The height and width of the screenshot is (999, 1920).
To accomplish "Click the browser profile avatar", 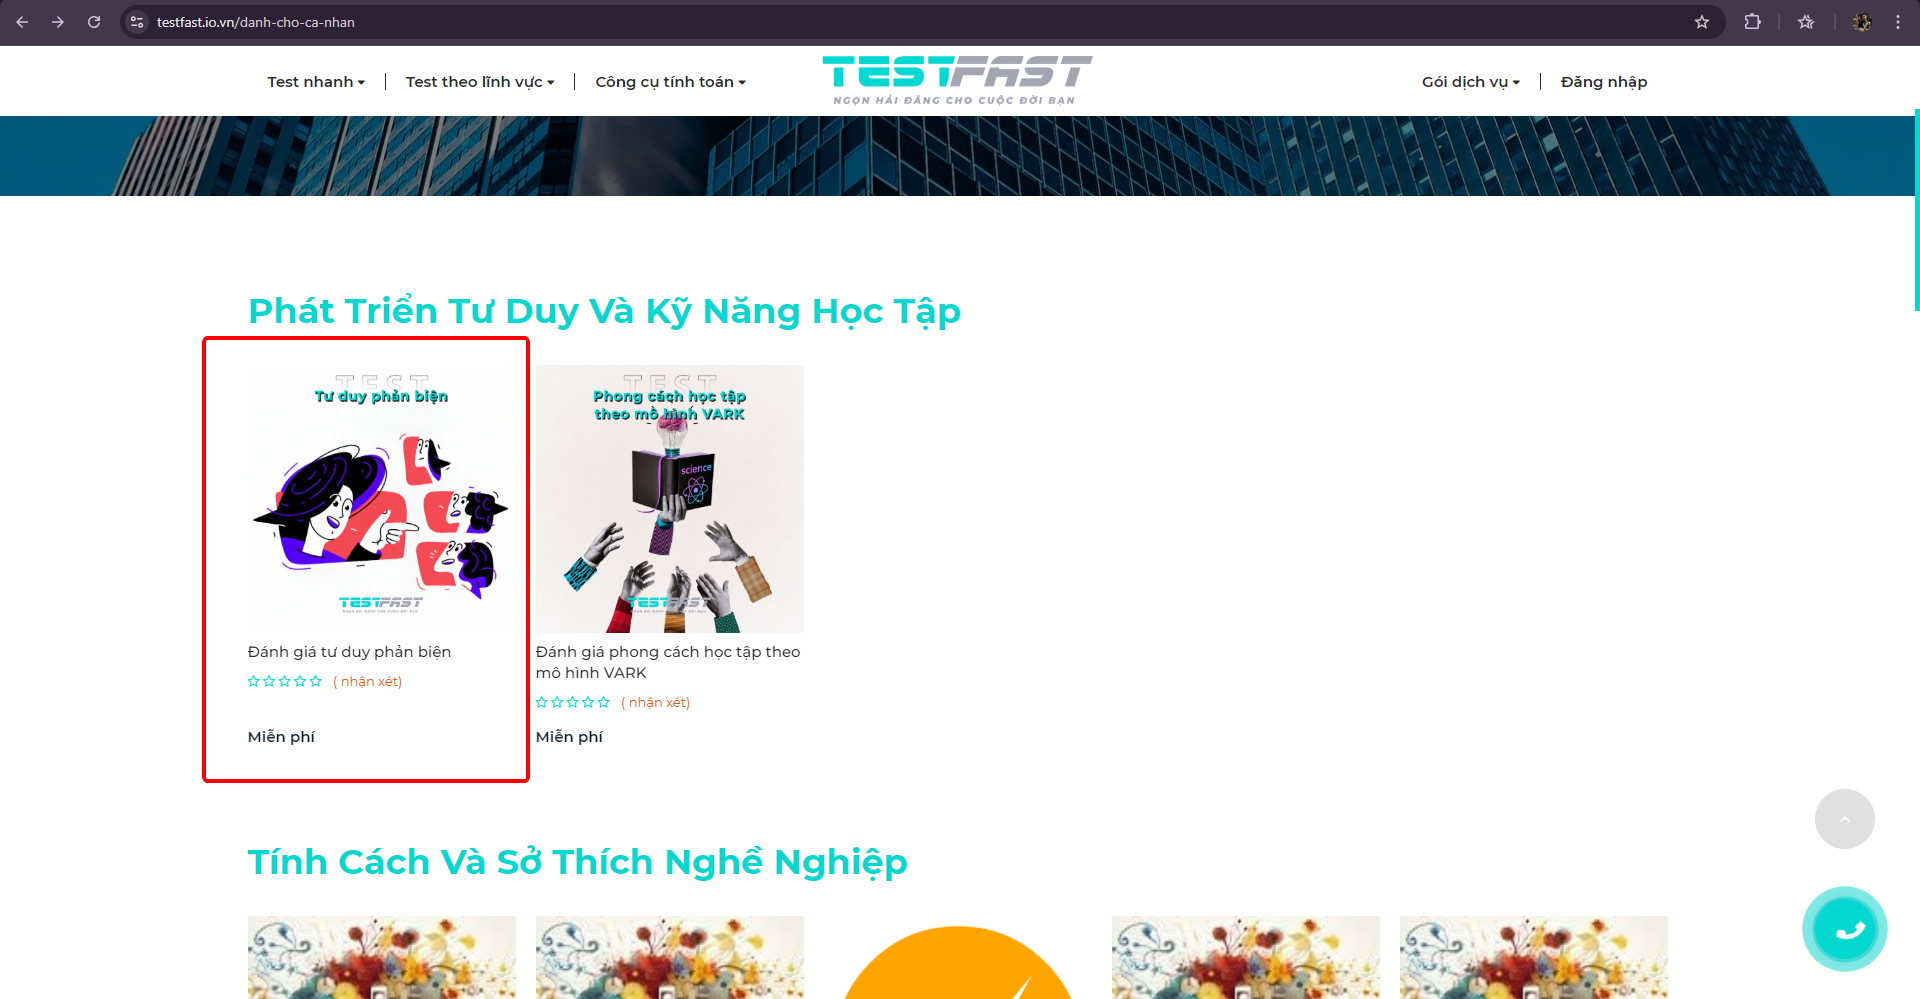I will click(x=1862, y=22).
